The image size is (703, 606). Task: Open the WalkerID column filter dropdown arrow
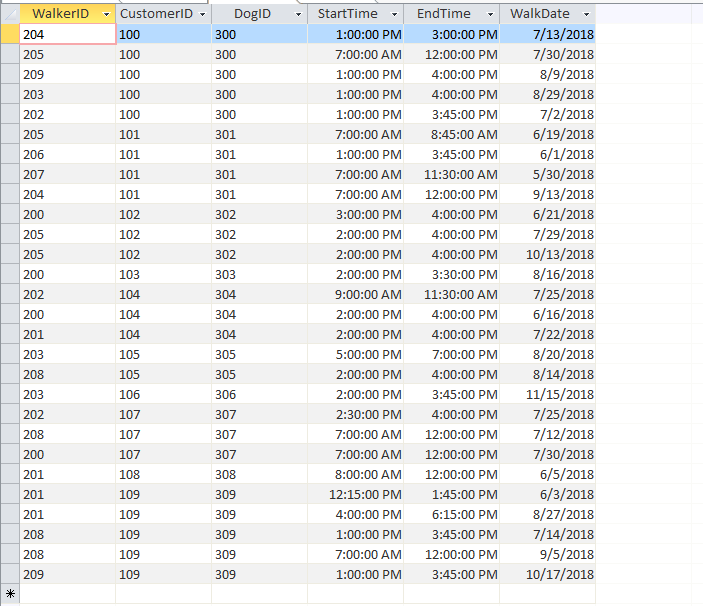106,14
